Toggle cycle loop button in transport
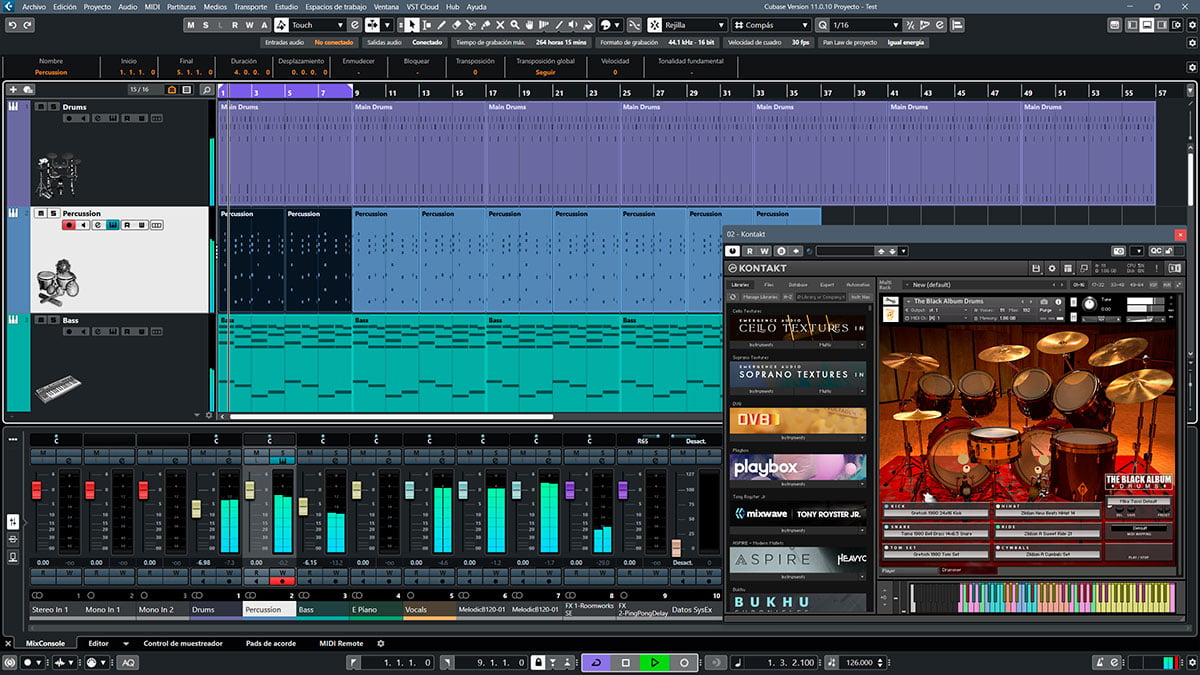 pos(597,663)
